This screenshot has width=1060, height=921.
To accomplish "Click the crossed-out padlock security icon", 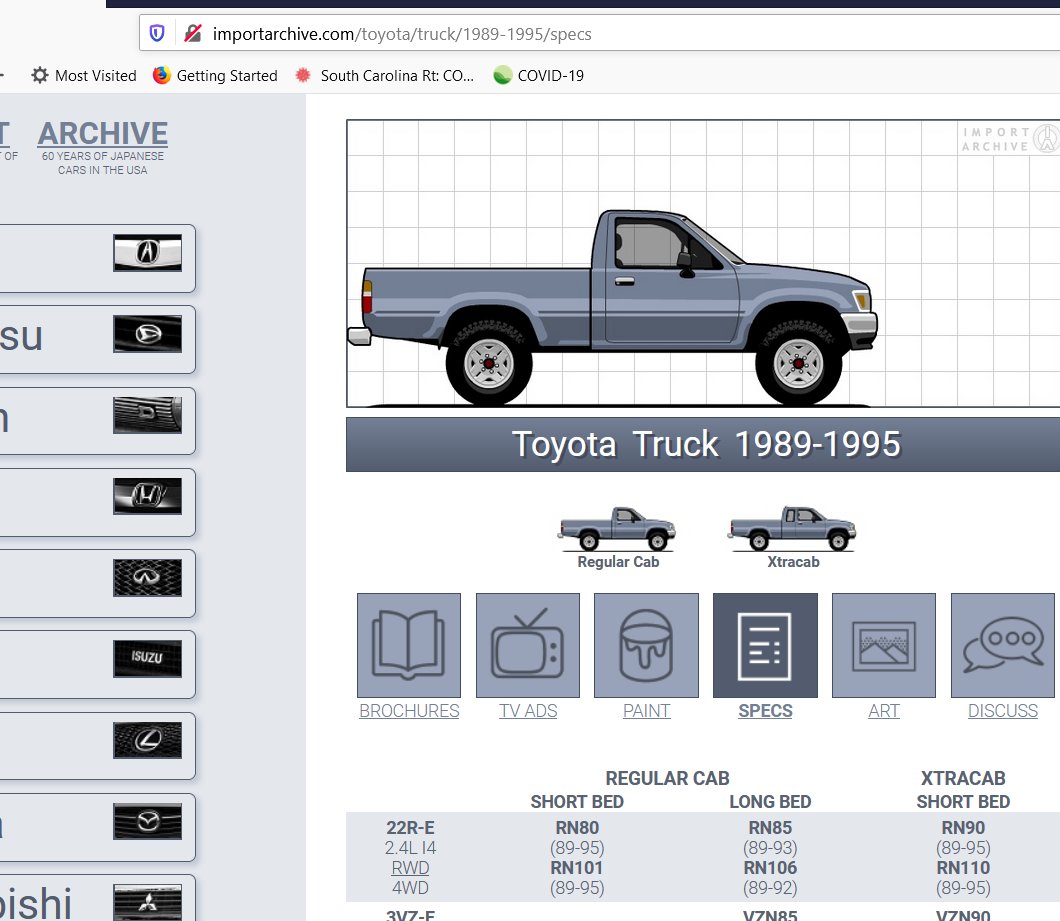I will 193,33.
